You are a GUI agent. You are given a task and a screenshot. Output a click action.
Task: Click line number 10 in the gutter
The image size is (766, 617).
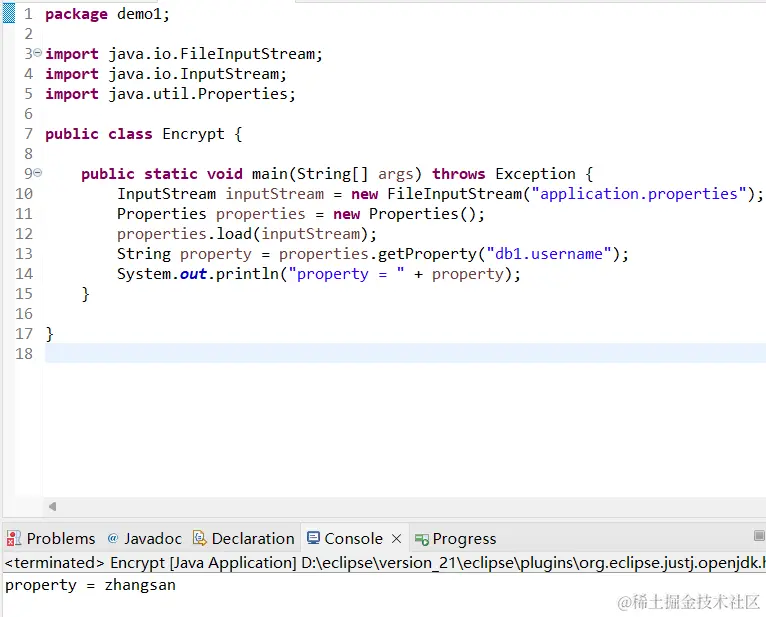[x=24, y=193]
